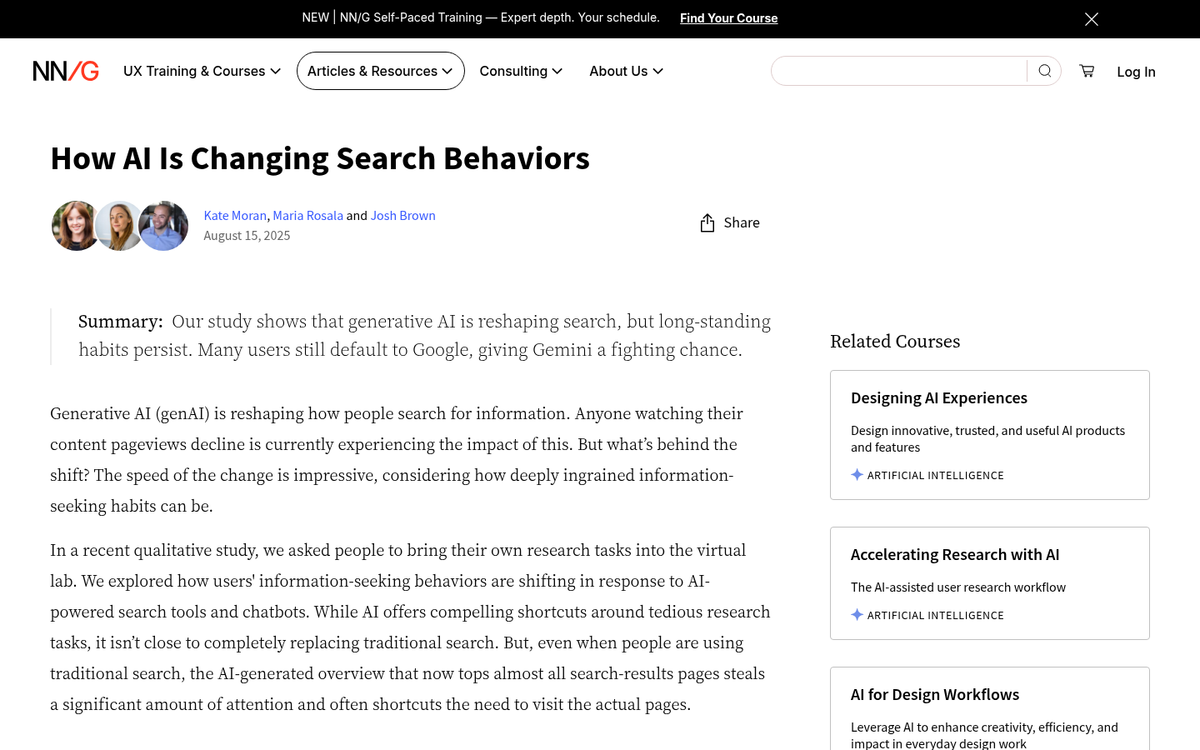The image size is (1200, 750).
Task: Dismiss the top announcement banner
Action: (1092, 19)
